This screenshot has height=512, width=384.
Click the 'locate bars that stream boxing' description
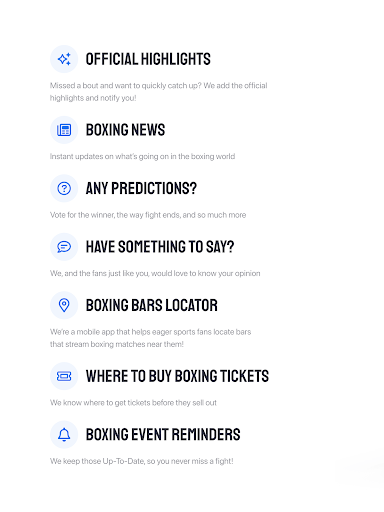[x=150, y=338]
